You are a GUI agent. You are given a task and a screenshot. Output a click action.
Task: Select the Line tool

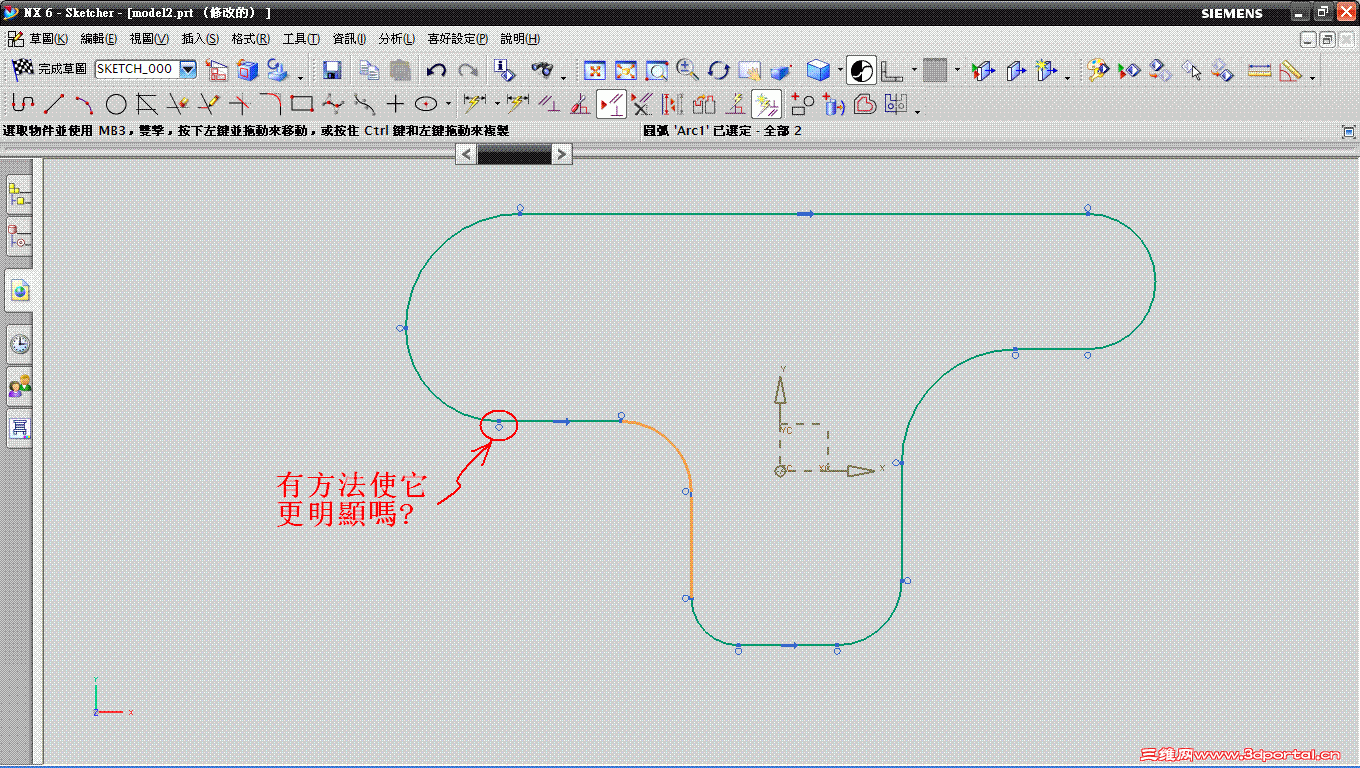pos(54,103)
